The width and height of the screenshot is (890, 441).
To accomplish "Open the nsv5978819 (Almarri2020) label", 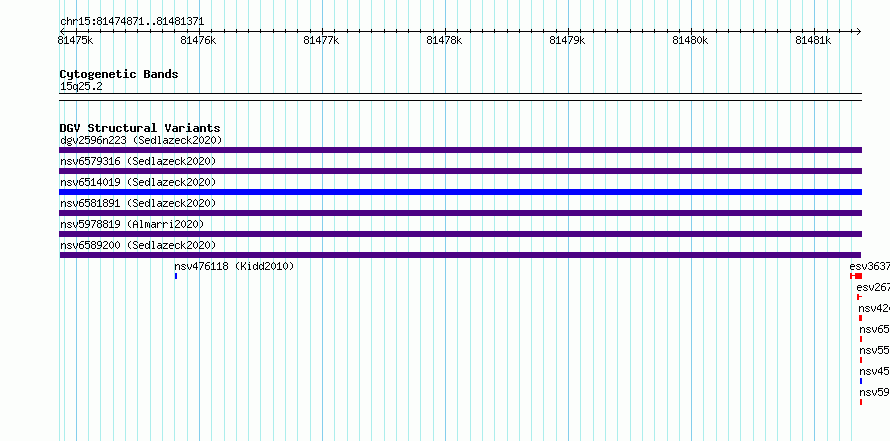I will pyautogui.click(x=132, y=224).
